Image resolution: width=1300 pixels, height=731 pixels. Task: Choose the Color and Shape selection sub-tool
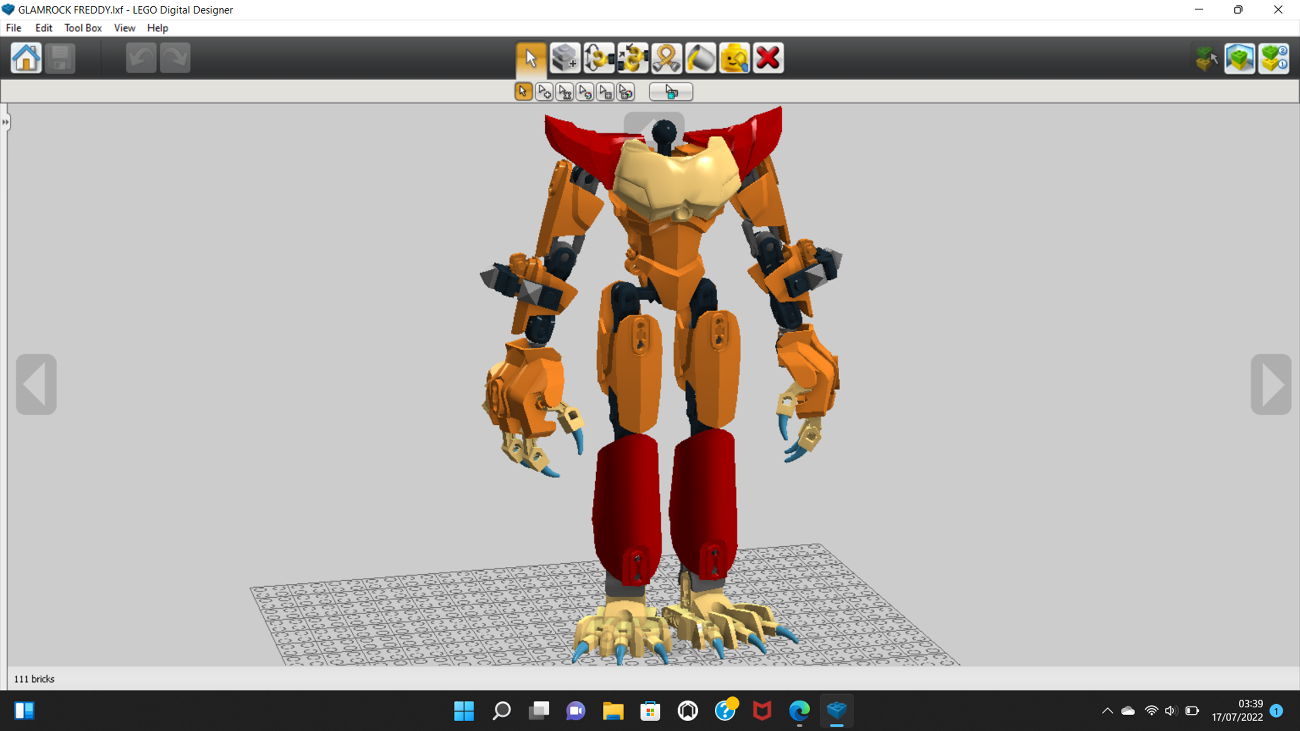click(x=626, y=92)
